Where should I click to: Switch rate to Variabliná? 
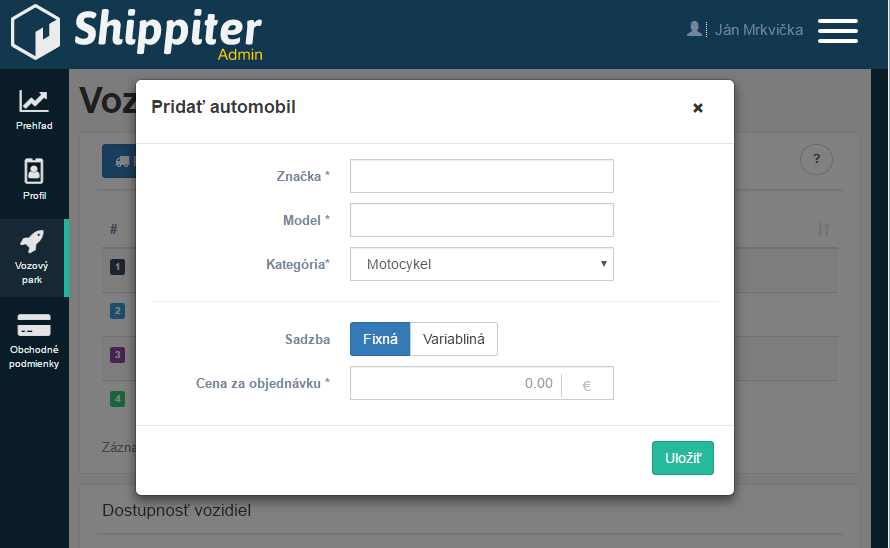pyautogui.click(x=453, y=339)
